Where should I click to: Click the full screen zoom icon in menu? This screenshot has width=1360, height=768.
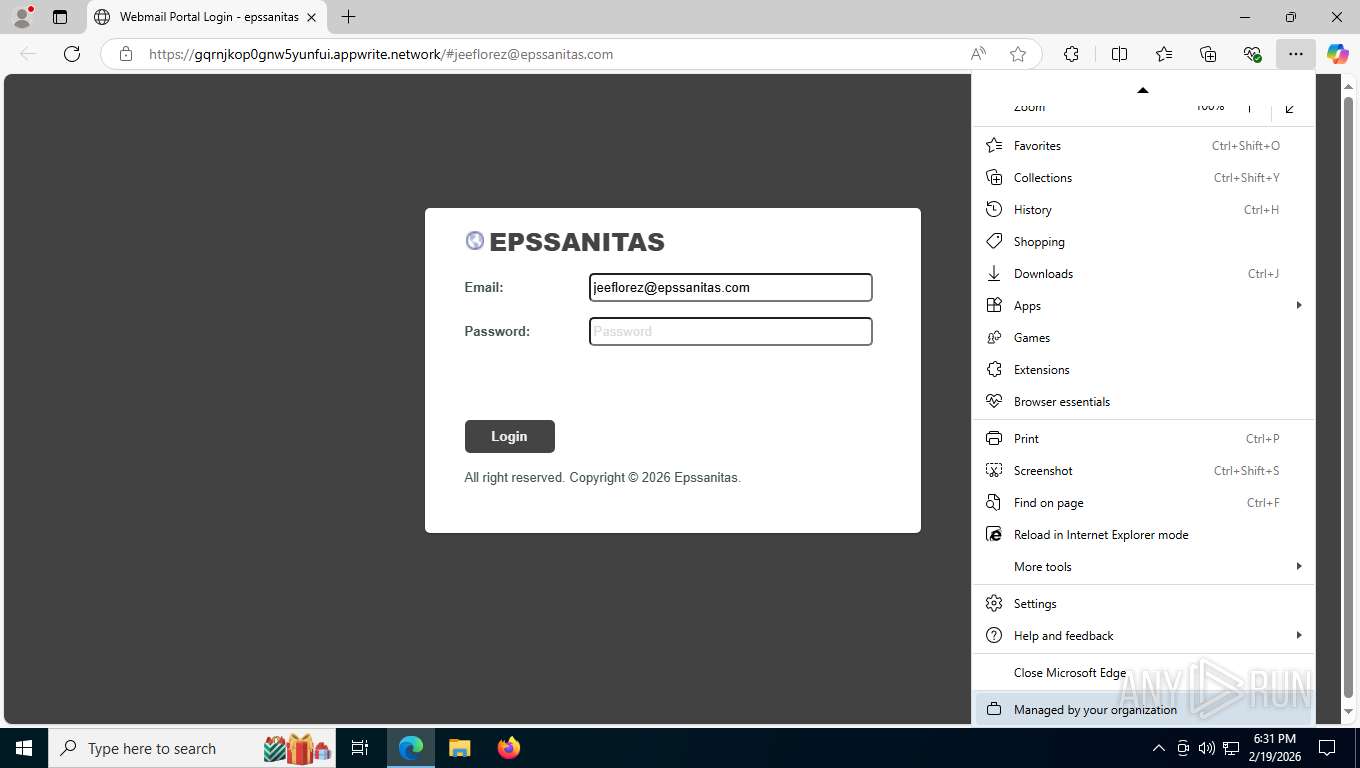coord(1290,107)
